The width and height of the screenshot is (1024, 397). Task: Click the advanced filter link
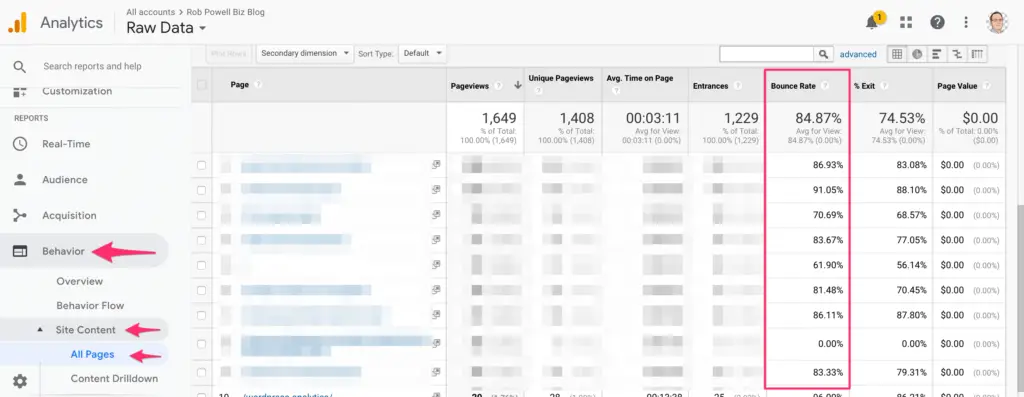(x=858, y=54)
